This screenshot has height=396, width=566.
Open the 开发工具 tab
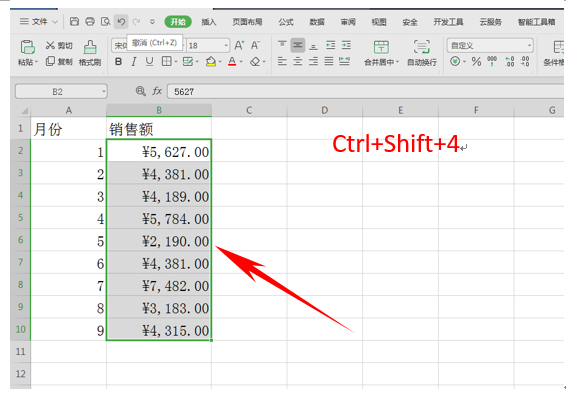pyautogui.click(x=448, y=22)
